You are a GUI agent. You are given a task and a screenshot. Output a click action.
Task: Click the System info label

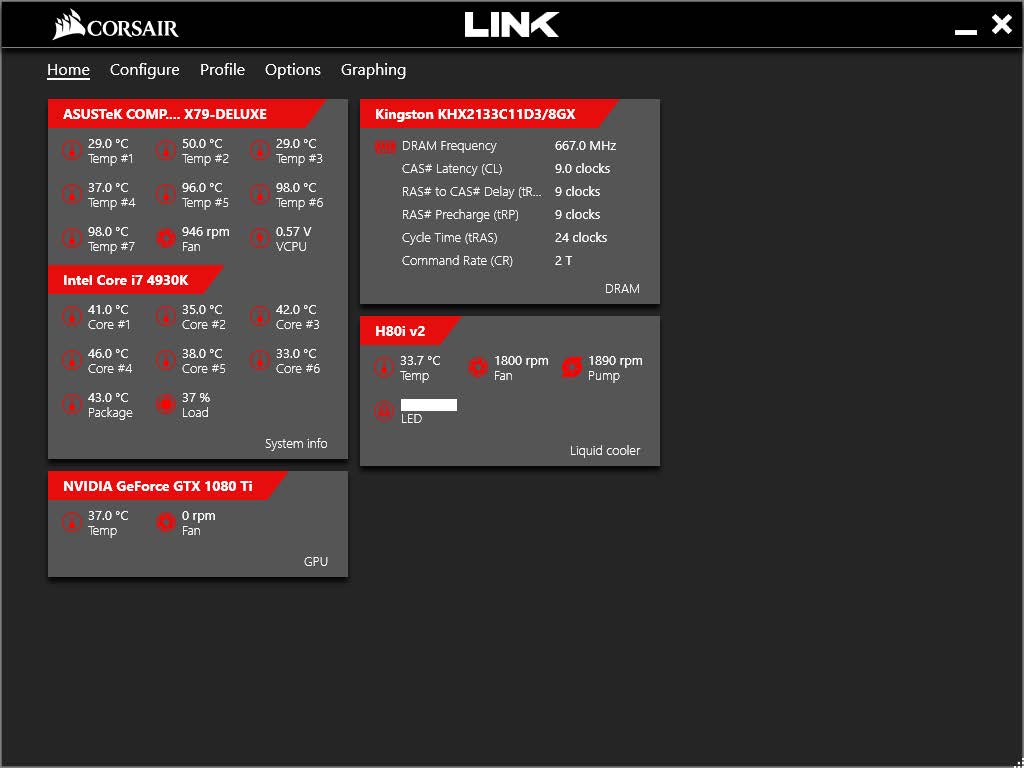pyautogui.click(x=296, y=443)
